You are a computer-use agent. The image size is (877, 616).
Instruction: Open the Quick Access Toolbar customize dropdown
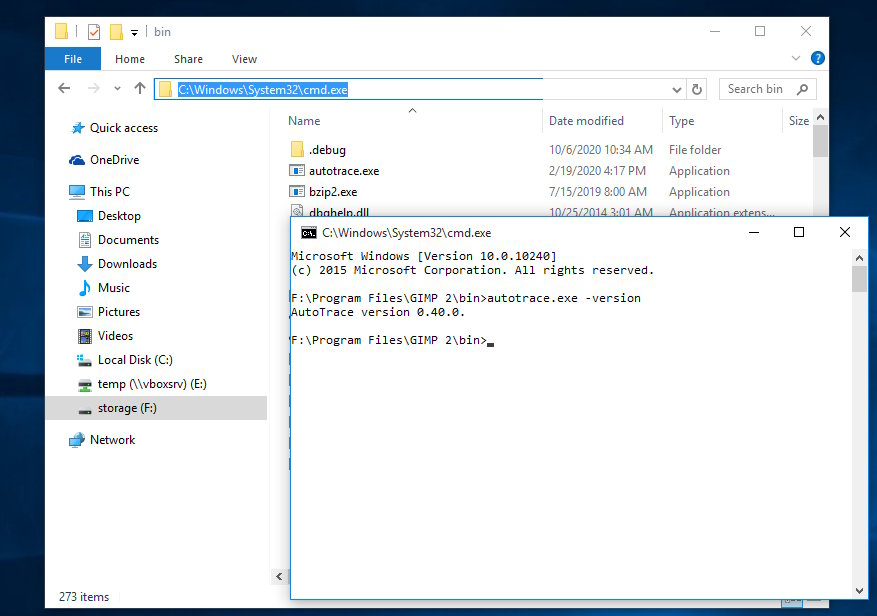(135, 33)
